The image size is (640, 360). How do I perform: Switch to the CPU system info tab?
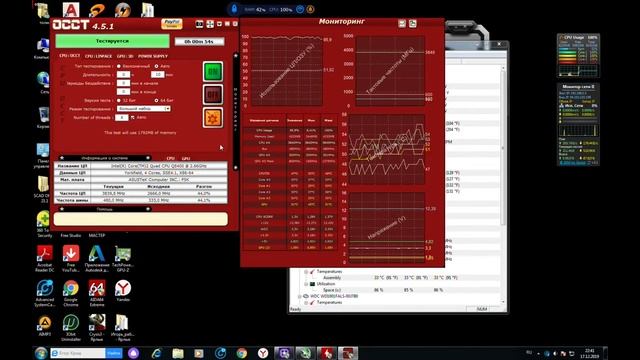[171, 158]
